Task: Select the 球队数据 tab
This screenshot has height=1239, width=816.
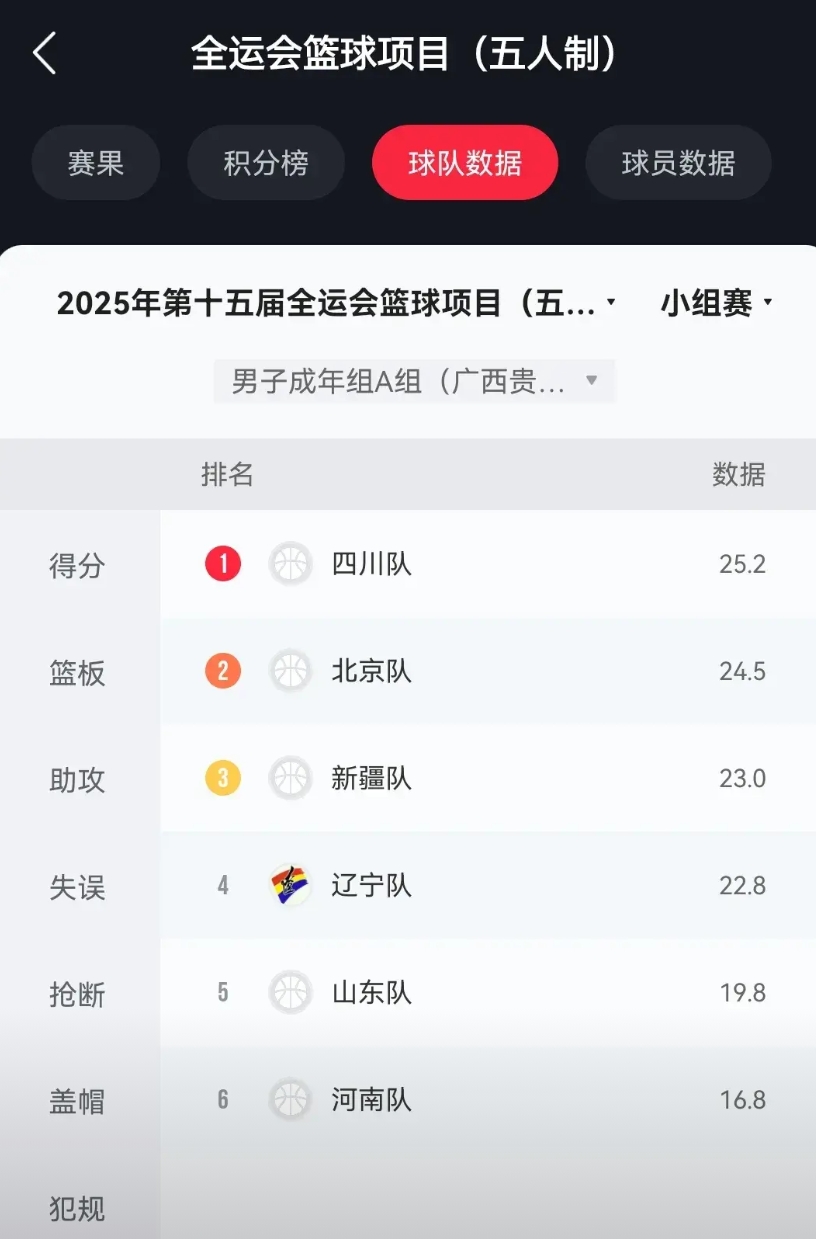Action: pos(465,163)
